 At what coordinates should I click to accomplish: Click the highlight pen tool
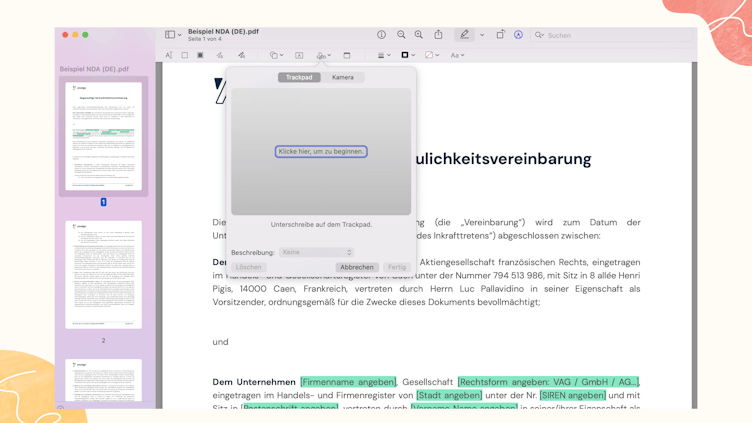pos(464,35)
